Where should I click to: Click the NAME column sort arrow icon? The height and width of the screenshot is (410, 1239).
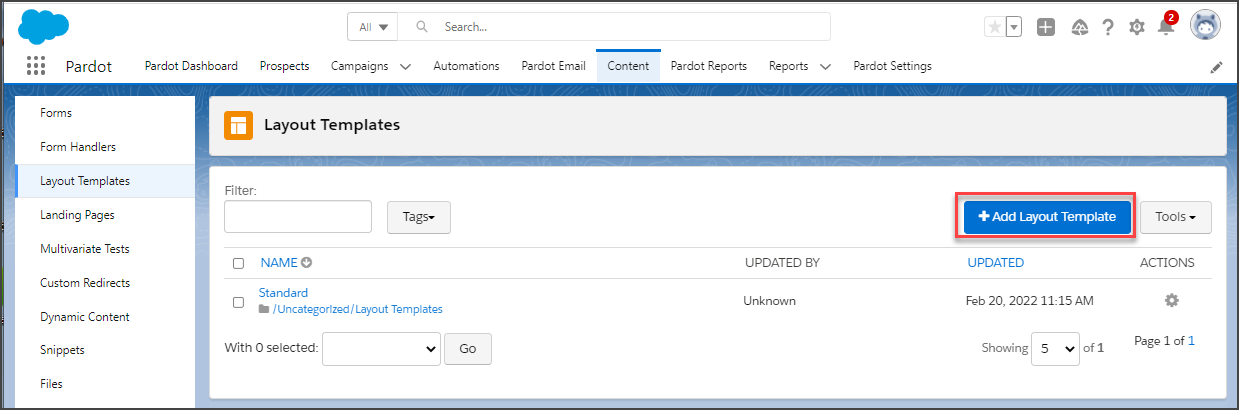click(x=307, y=263)
